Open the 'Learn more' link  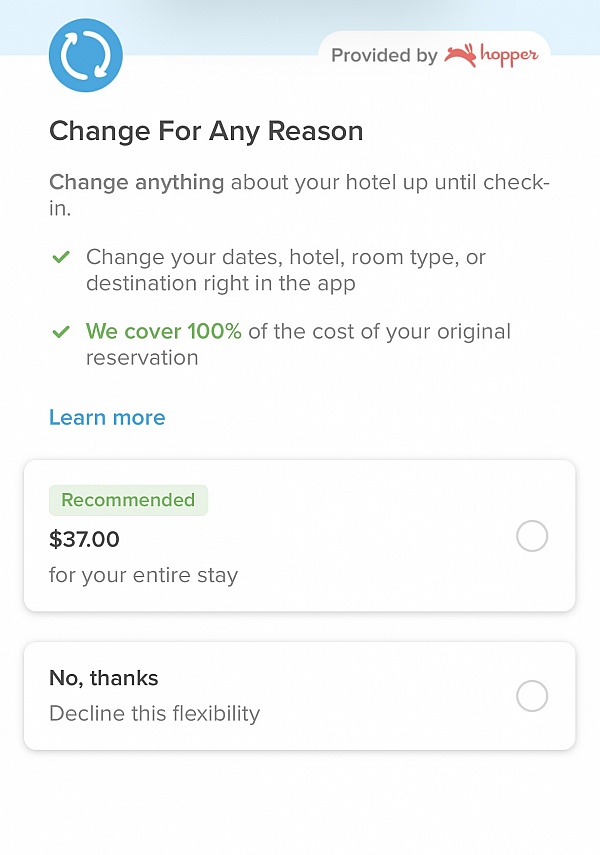pos(107,417)
